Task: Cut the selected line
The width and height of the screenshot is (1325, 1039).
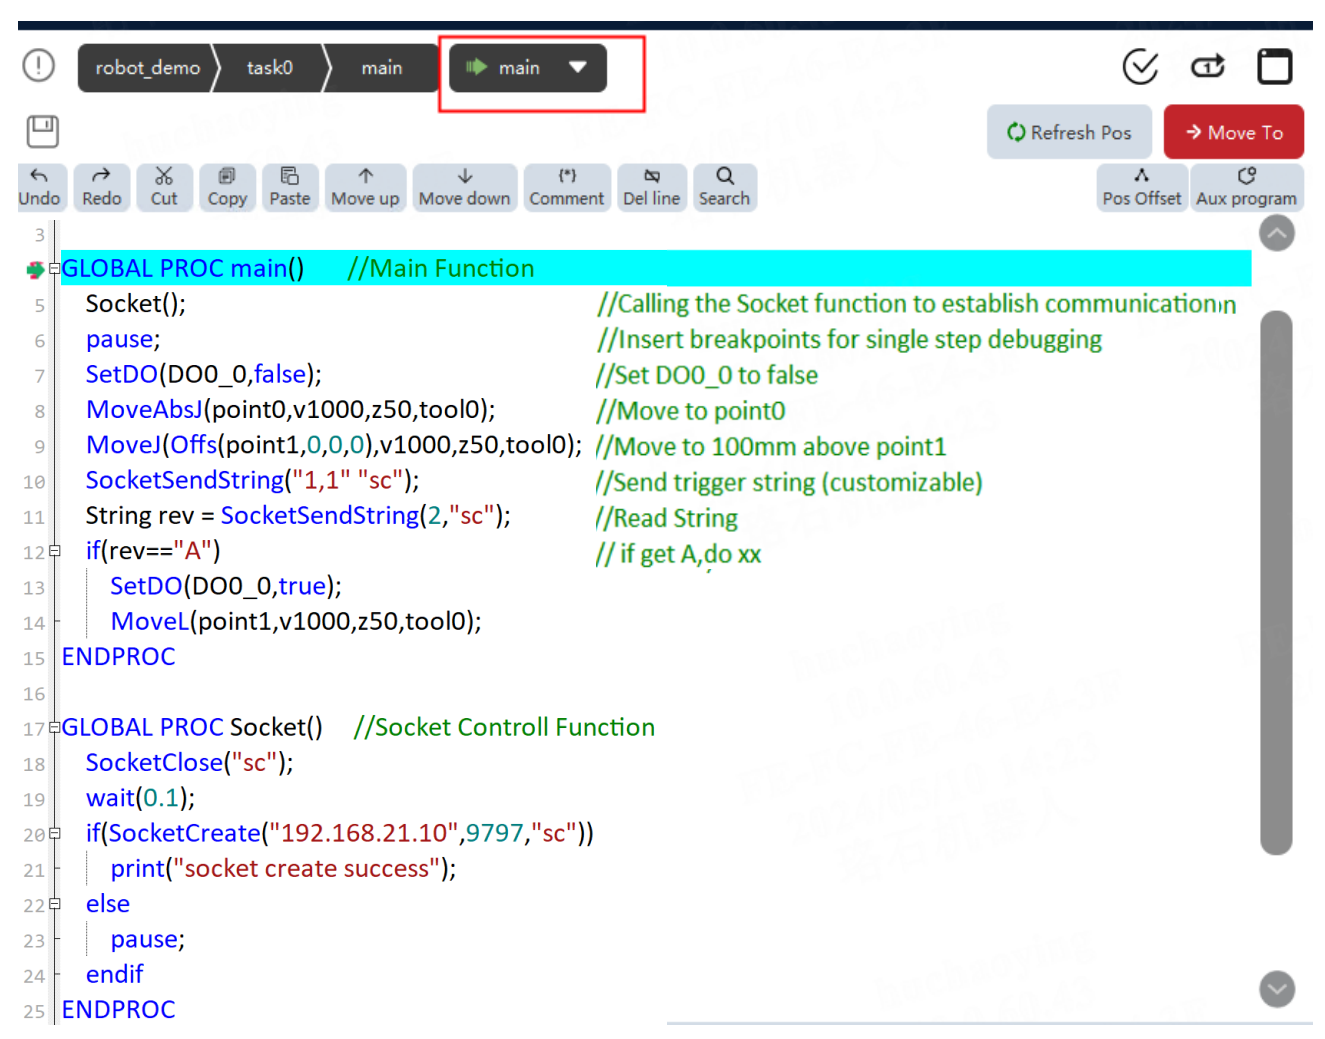Action: (164, 188)
